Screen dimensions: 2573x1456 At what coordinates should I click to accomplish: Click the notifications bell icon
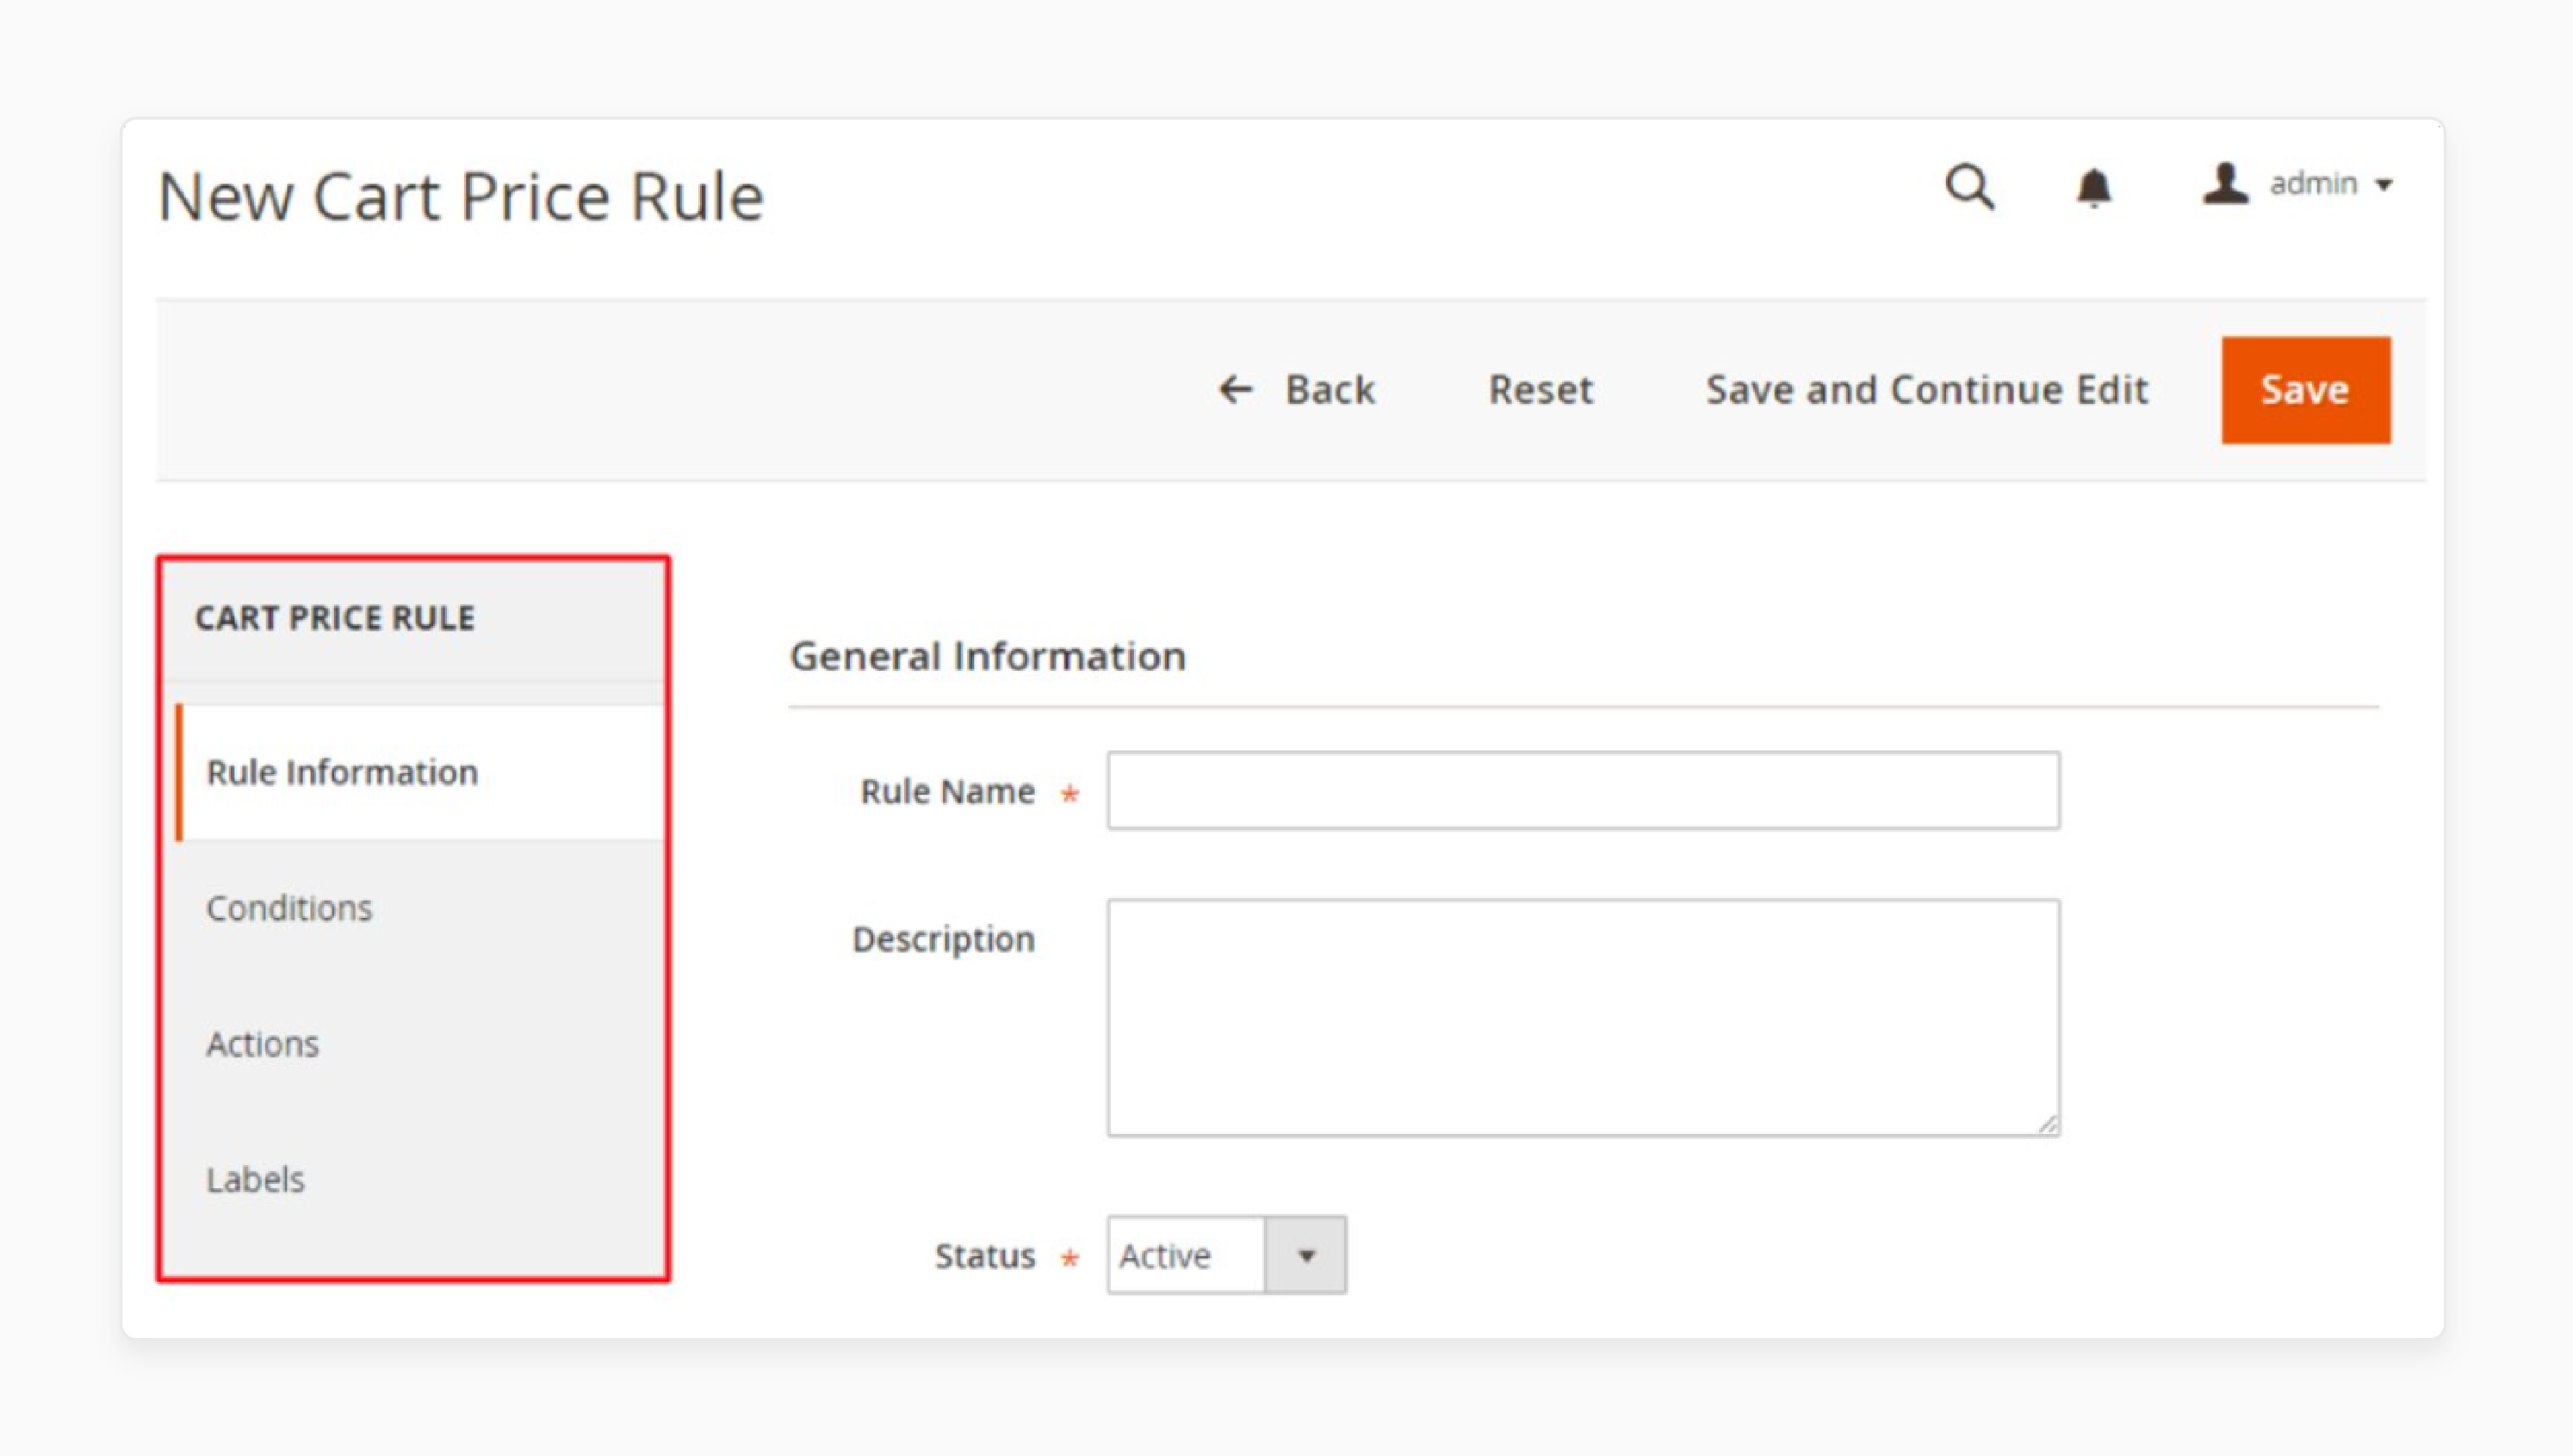(2094, 187)
